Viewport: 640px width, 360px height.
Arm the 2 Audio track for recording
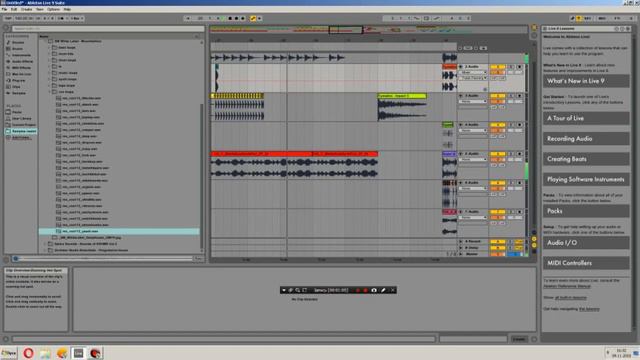coord(519,67)
